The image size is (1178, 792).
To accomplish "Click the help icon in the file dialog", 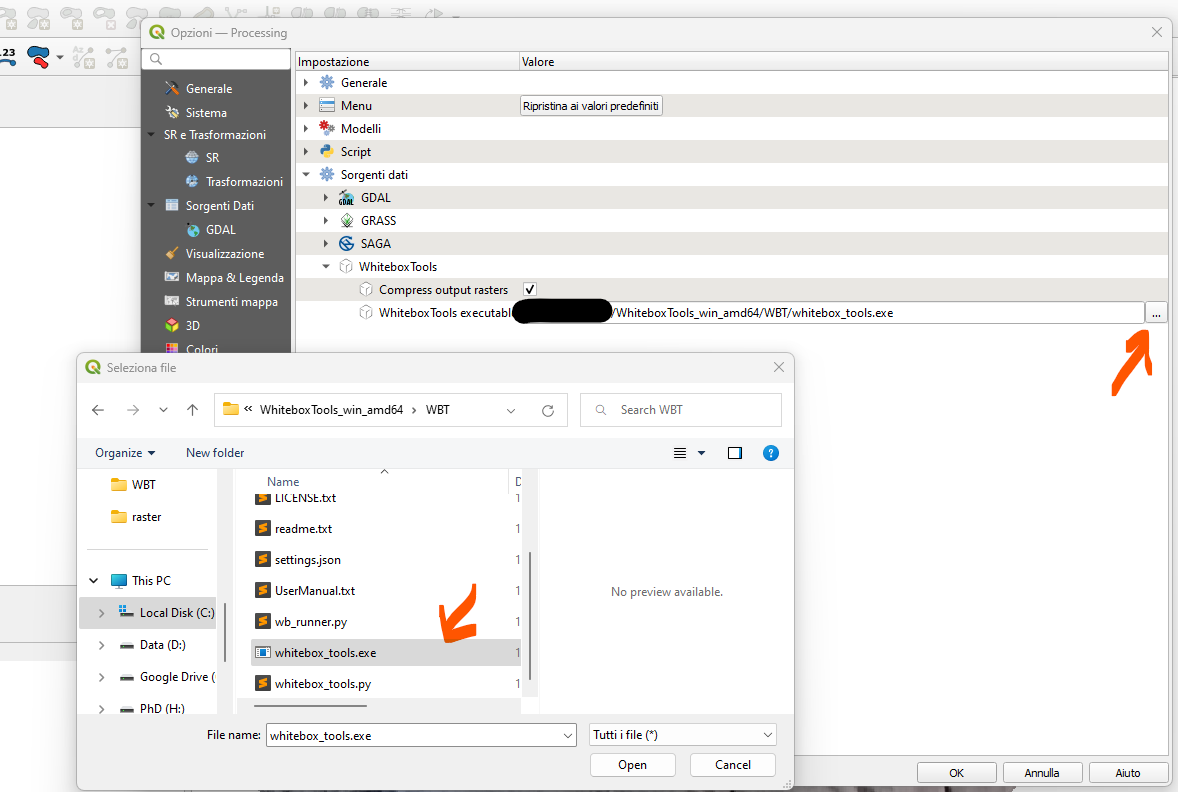I will [770, 452].
